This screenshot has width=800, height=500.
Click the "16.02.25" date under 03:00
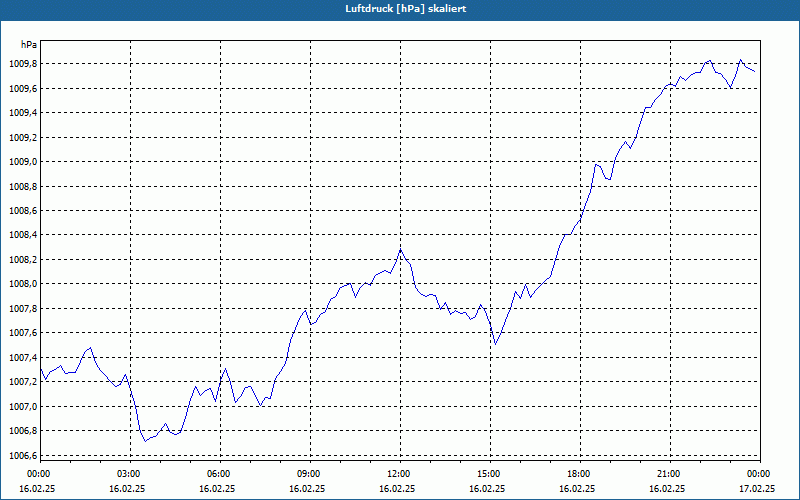[127, 488]
